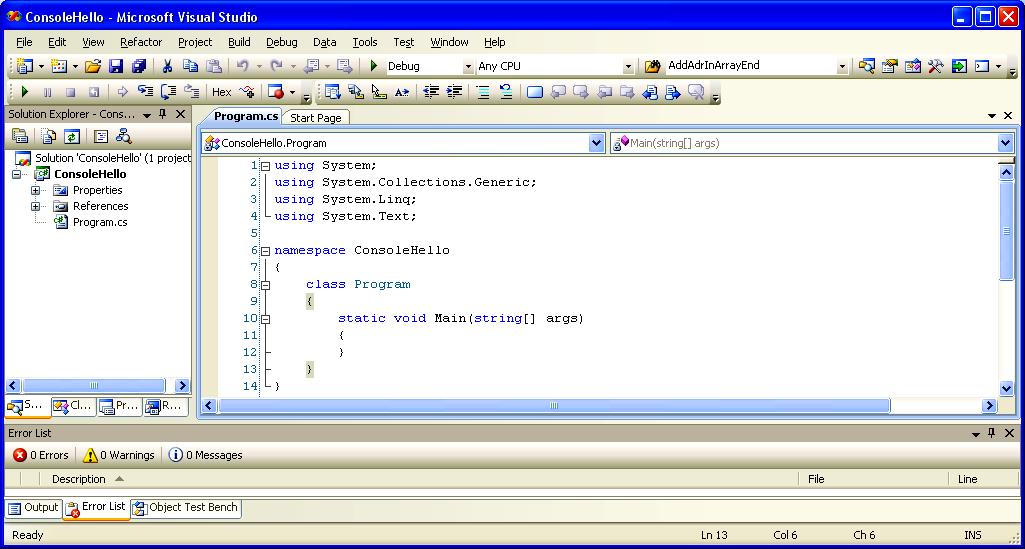Click the Undo arrow icon

click(x=243, y=66)
